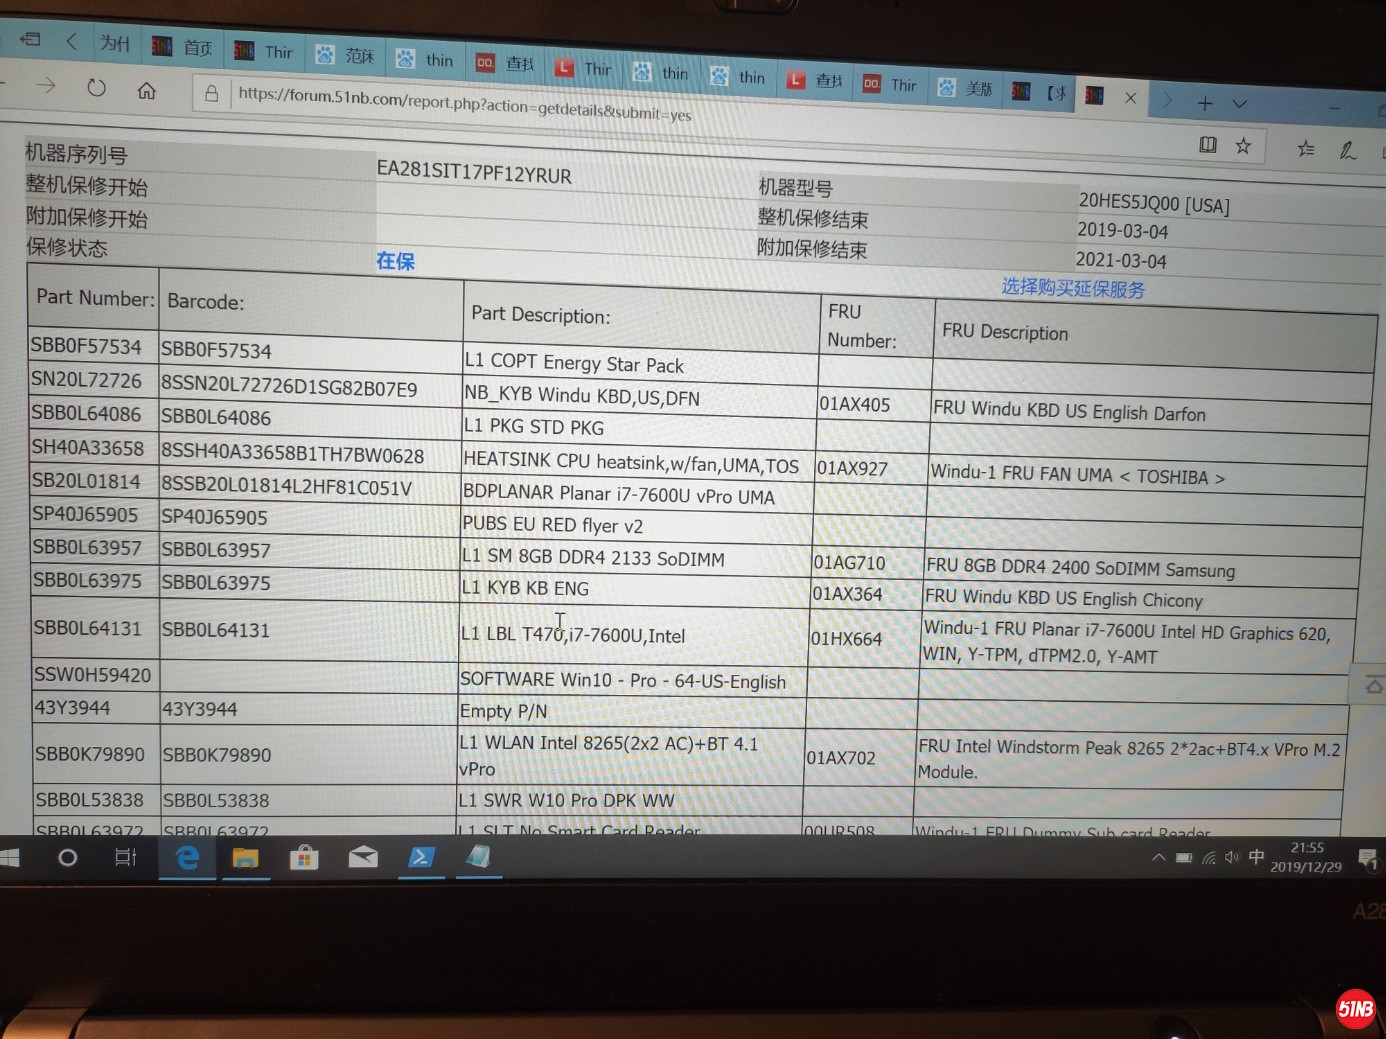The height and width of the screenshot is (1039, 1386).
Task: Select part number SN20L72726
Action: (87, 381)
